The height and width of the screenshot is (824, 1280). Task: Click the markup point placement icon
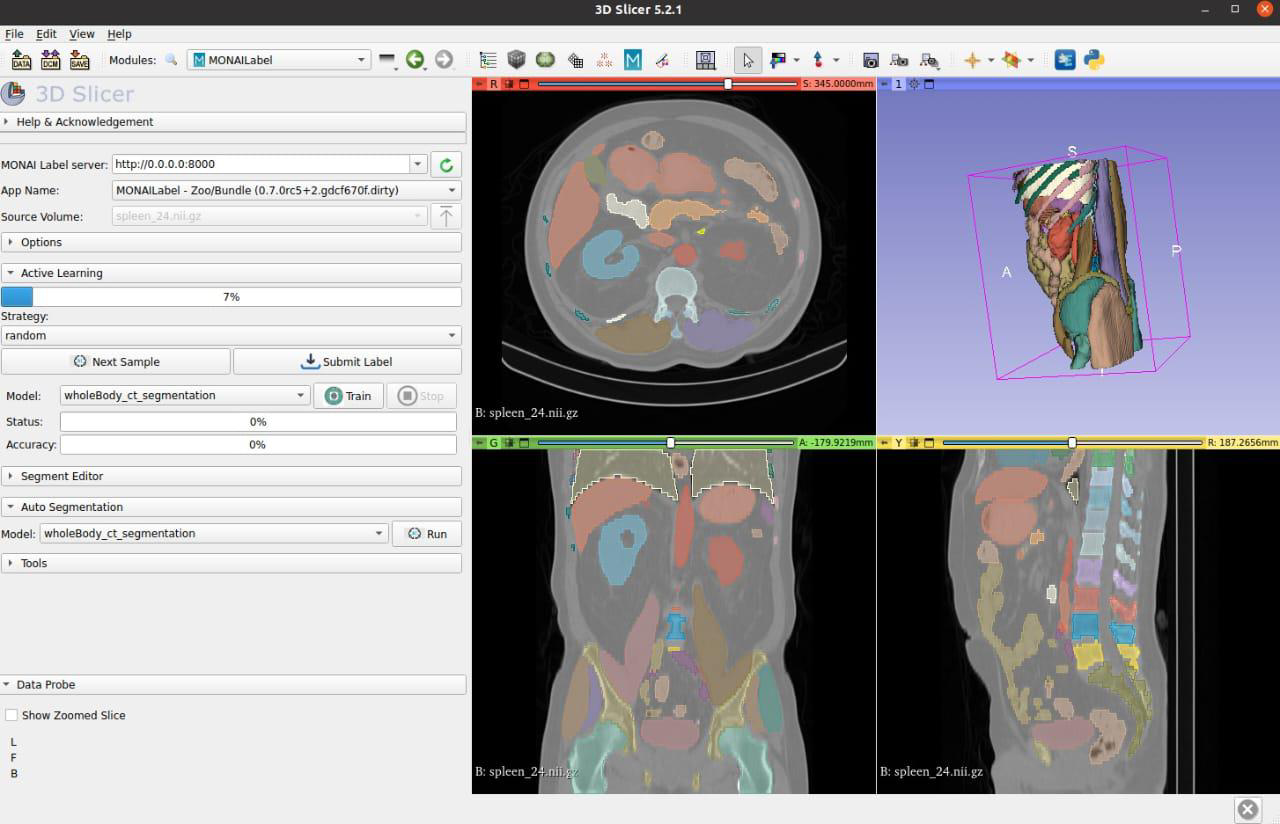pyautogui.click(x=818, y=60)
